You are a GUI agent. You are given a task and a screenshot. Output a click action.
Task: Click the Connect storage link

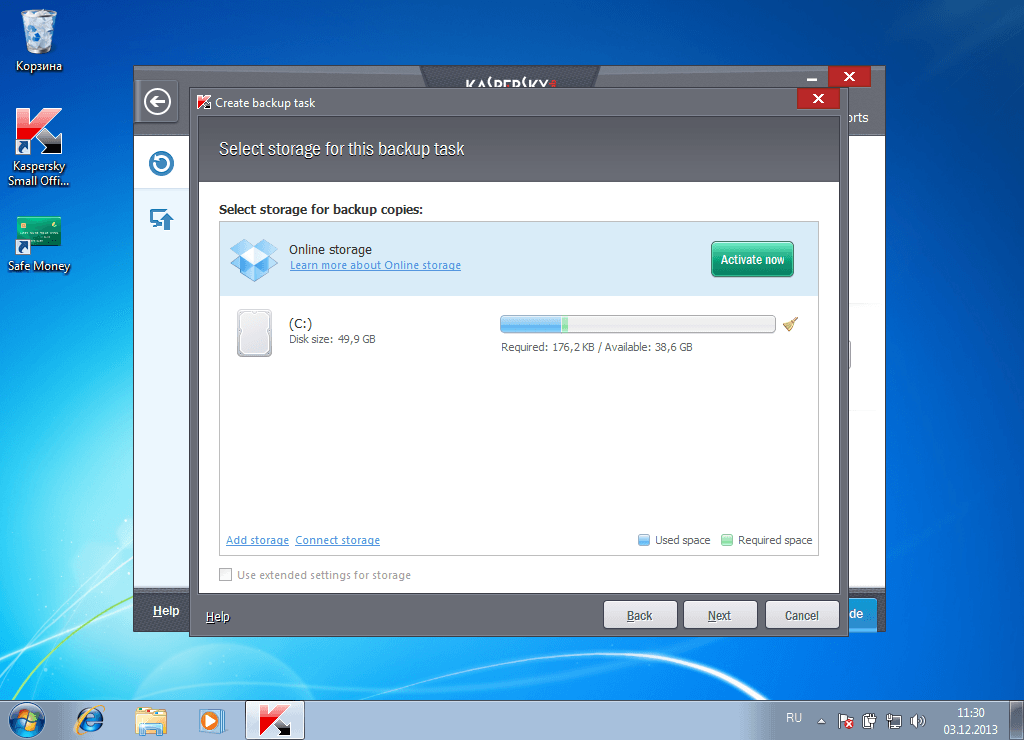pos(338,540)
